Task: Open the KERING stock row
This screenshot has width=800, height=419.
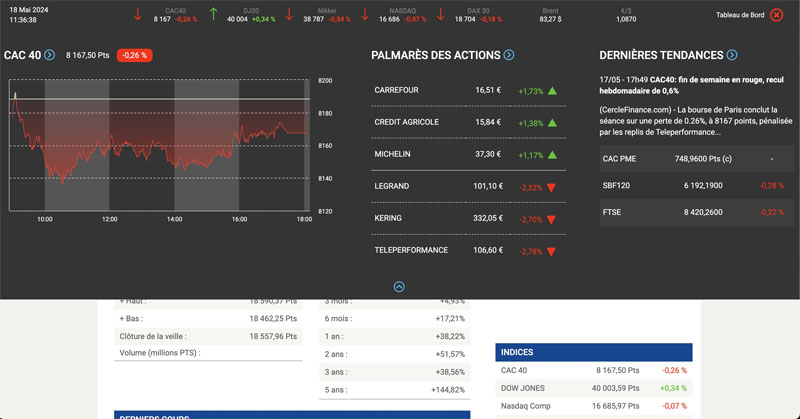Action: [468, 218]
